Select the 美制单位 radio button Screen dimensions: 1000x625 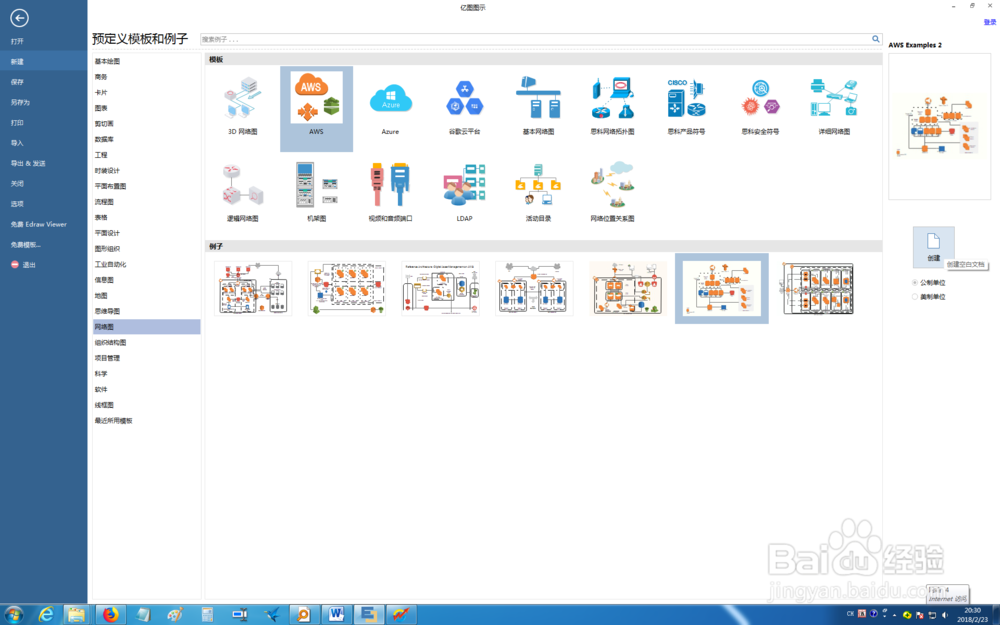tap(915, 297)
